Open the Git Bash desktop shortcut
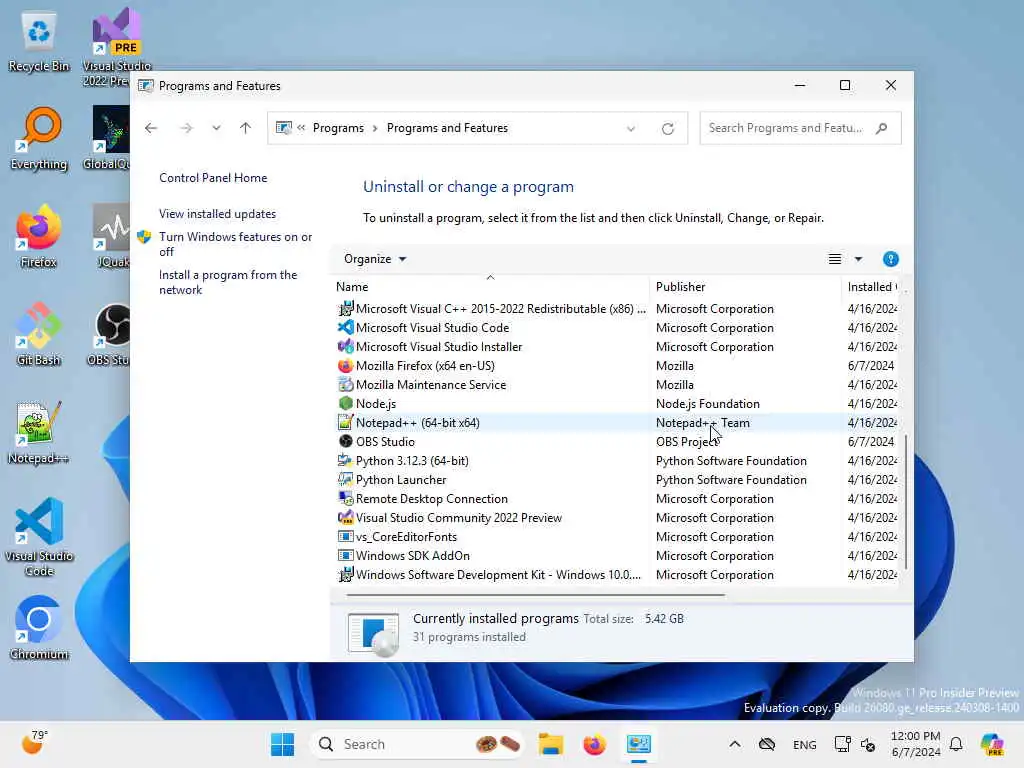The width and height of the screenshot is (1024, 768). (39, 334)
